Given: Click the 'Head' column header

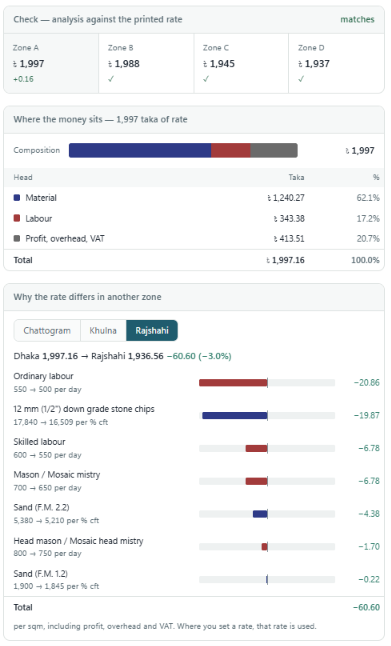Looking at the screenshot, I should tap(23, 177).
